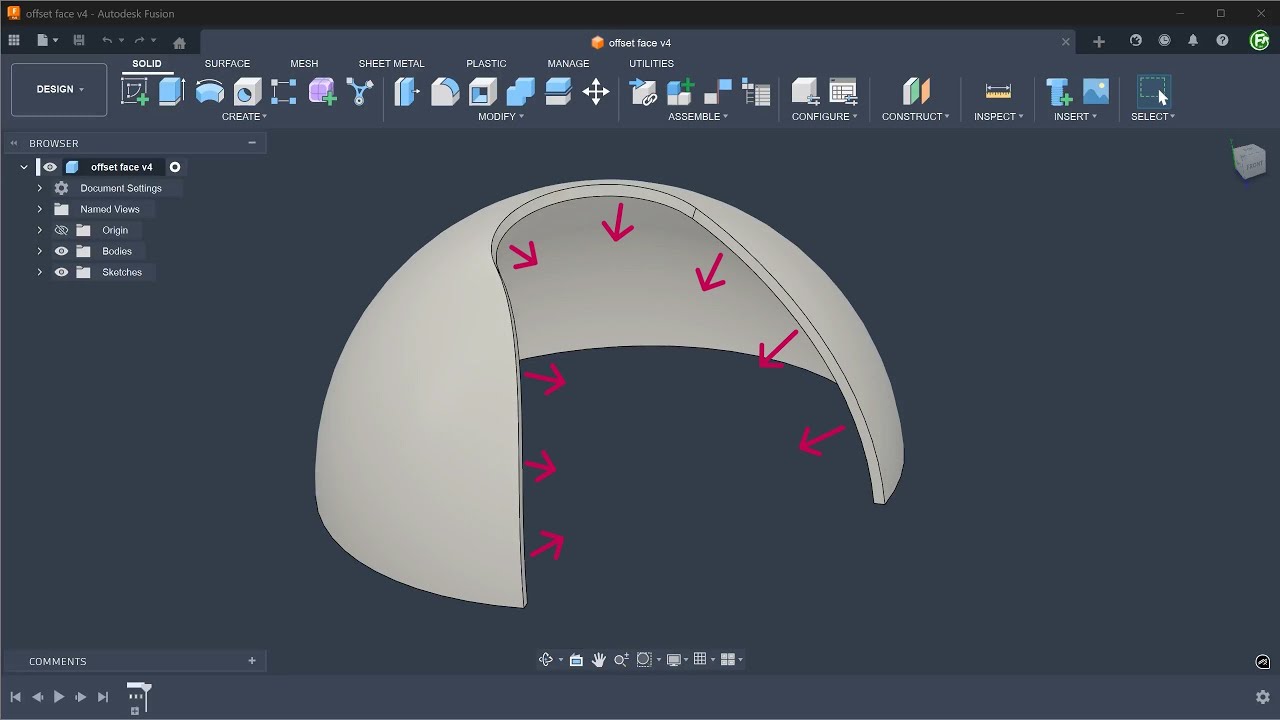The height and width of the screenshot is (720, 1280).
Task: Open the purple Create Form tool
Action: pyautogui.click(x=322, y=92)
